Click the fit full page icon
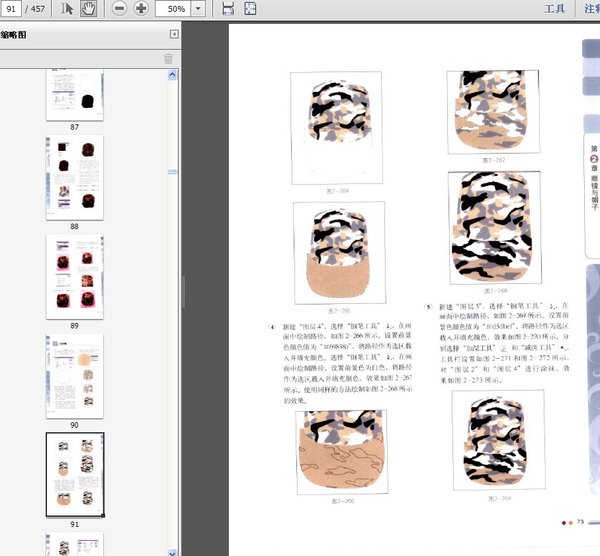The width and height of the screenshot is (600, 556). pyautogui.click(x=250, y=9)
